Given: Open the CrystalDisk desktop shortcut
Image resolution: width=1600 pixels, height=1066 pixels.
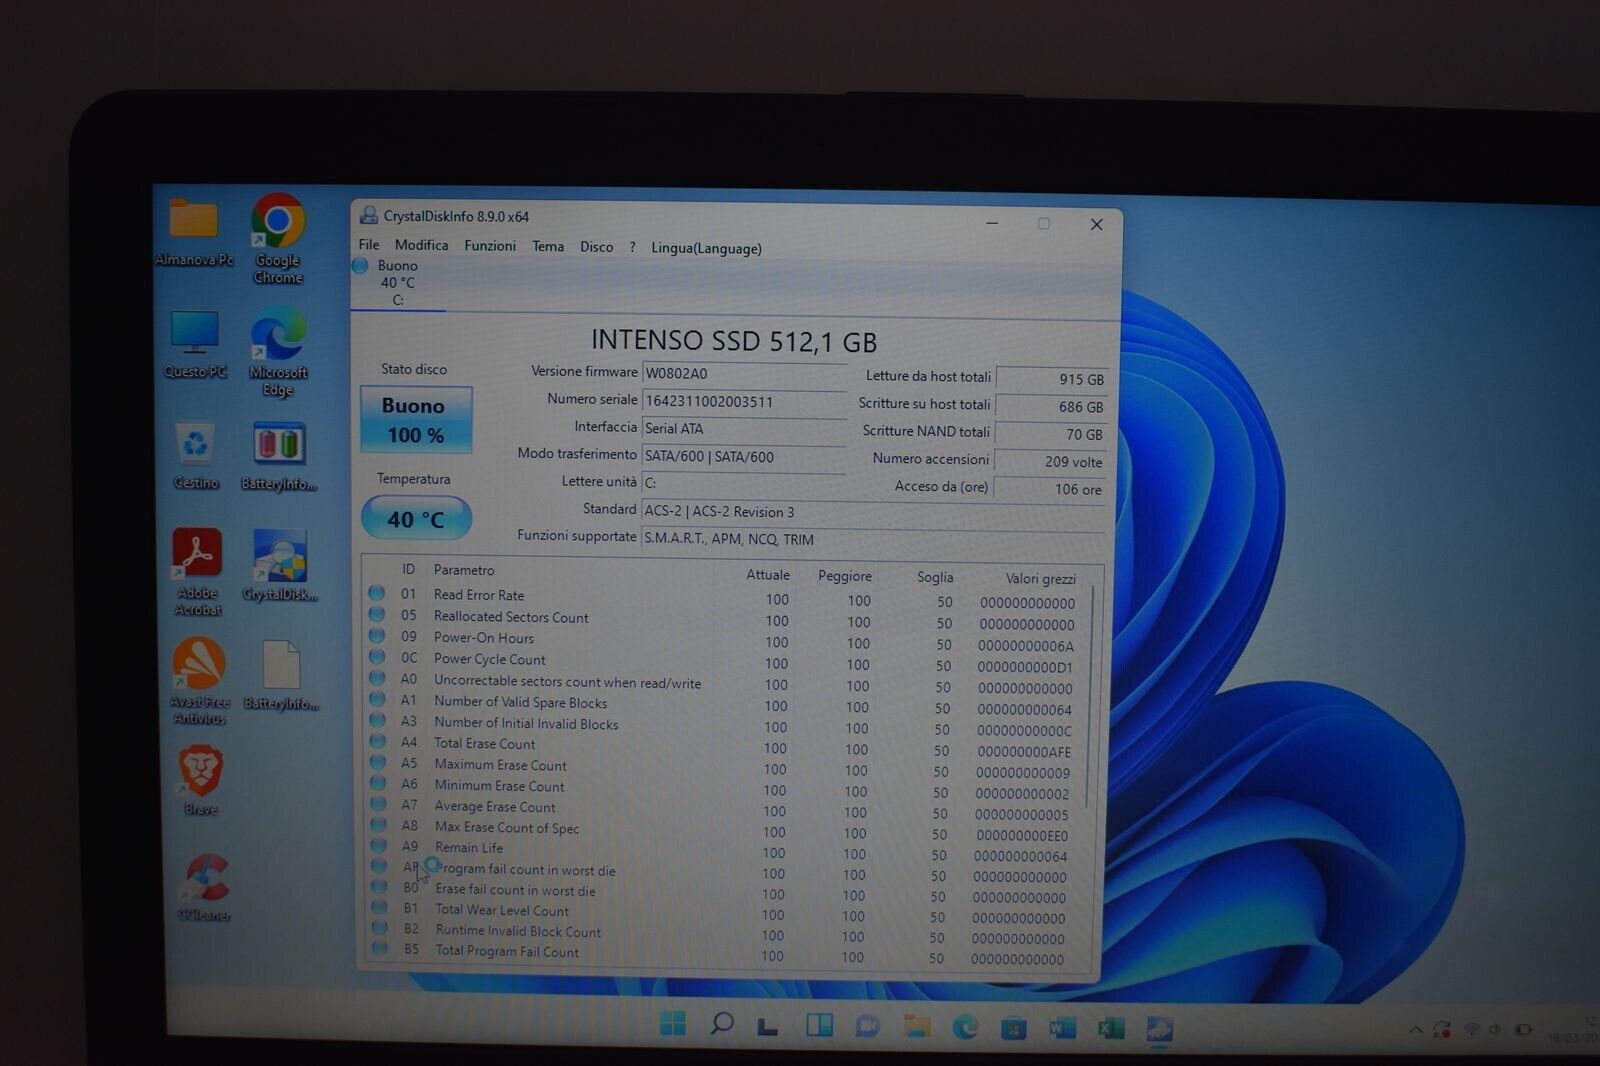Looking at the screenshot, I should [280, 565].
